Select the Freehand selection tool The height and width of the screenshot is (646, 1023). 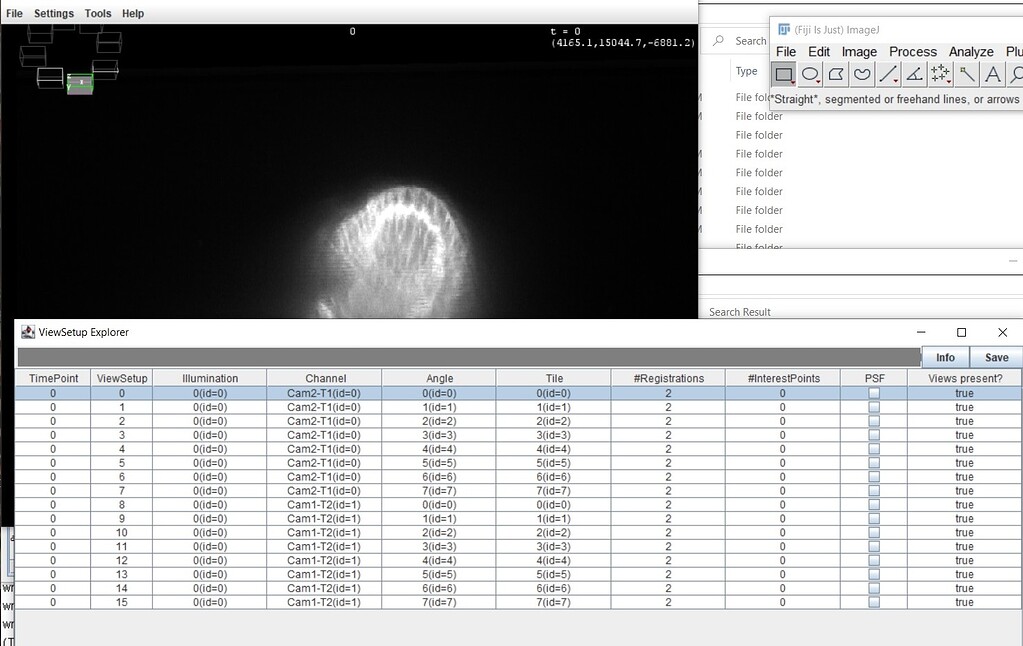click(864, 74)
